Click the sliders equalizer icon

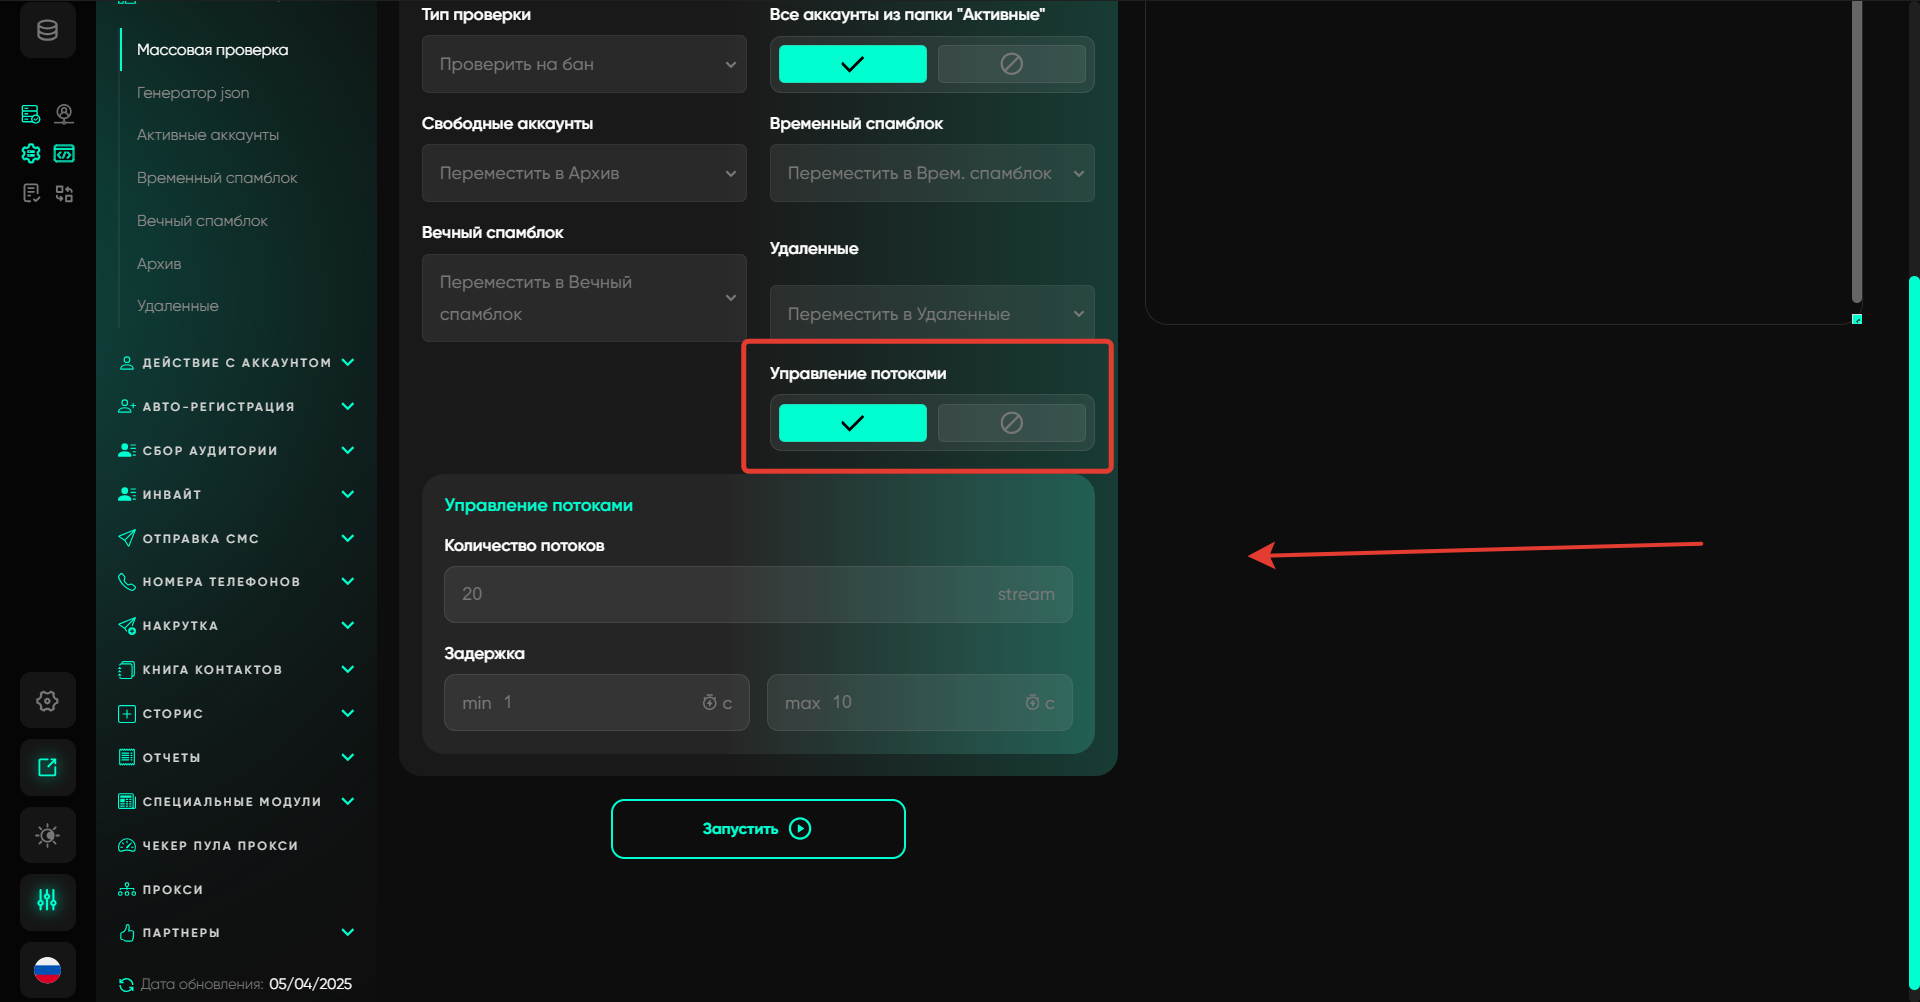pyautogui.click(x=47, y=901)
